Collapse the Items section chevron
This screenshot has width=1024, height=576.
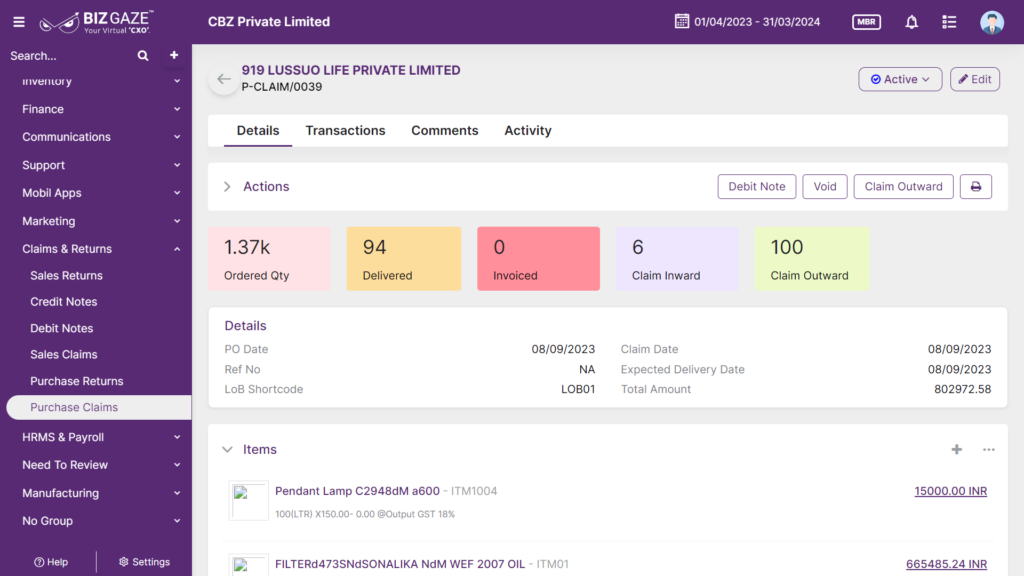click(227, 449)
